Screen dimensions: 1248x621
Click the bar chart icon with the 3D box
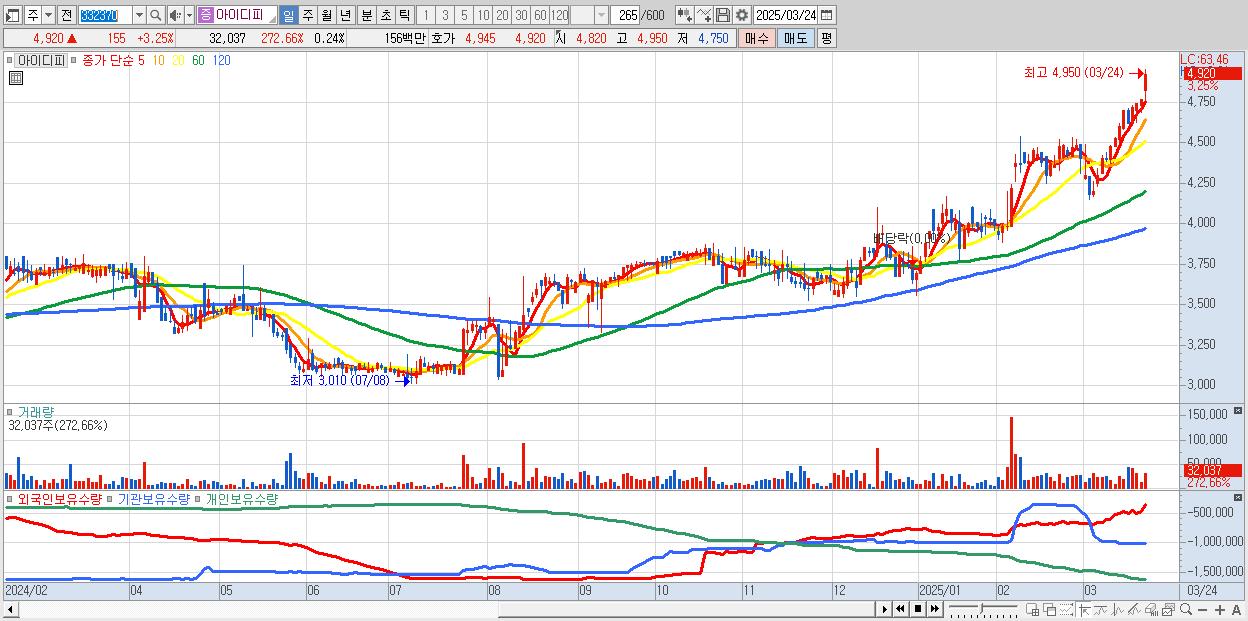coord(1151,610)
